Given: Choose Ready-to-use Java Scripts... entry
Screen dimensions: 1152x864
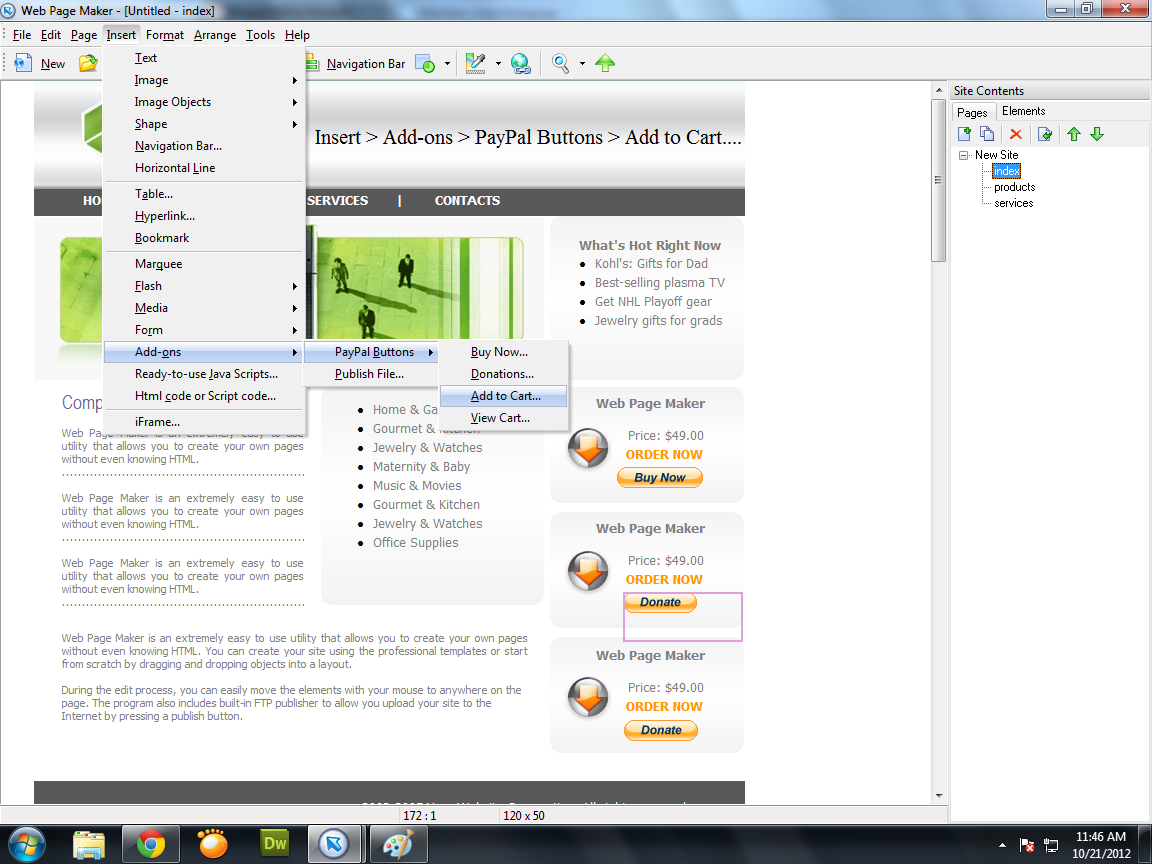Looking at the screenshot, I should pyautogui.click(x=204, y=374).
